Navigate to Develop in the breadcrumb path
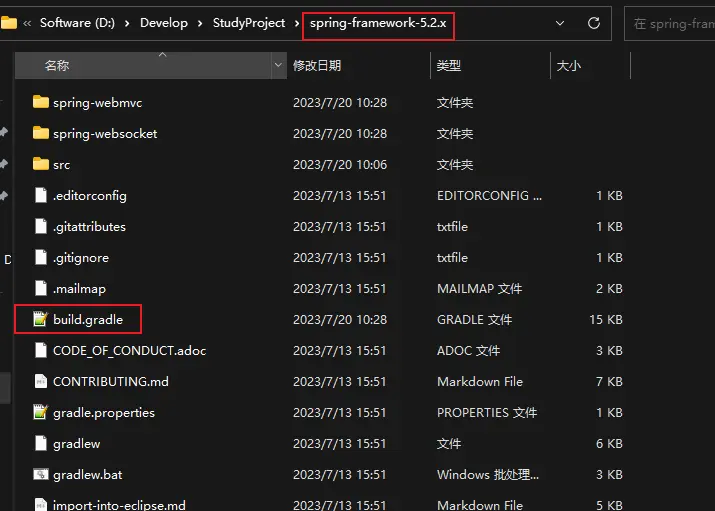Image resolution: width=715 pixels, height=511 pixels. coord(164,23)
